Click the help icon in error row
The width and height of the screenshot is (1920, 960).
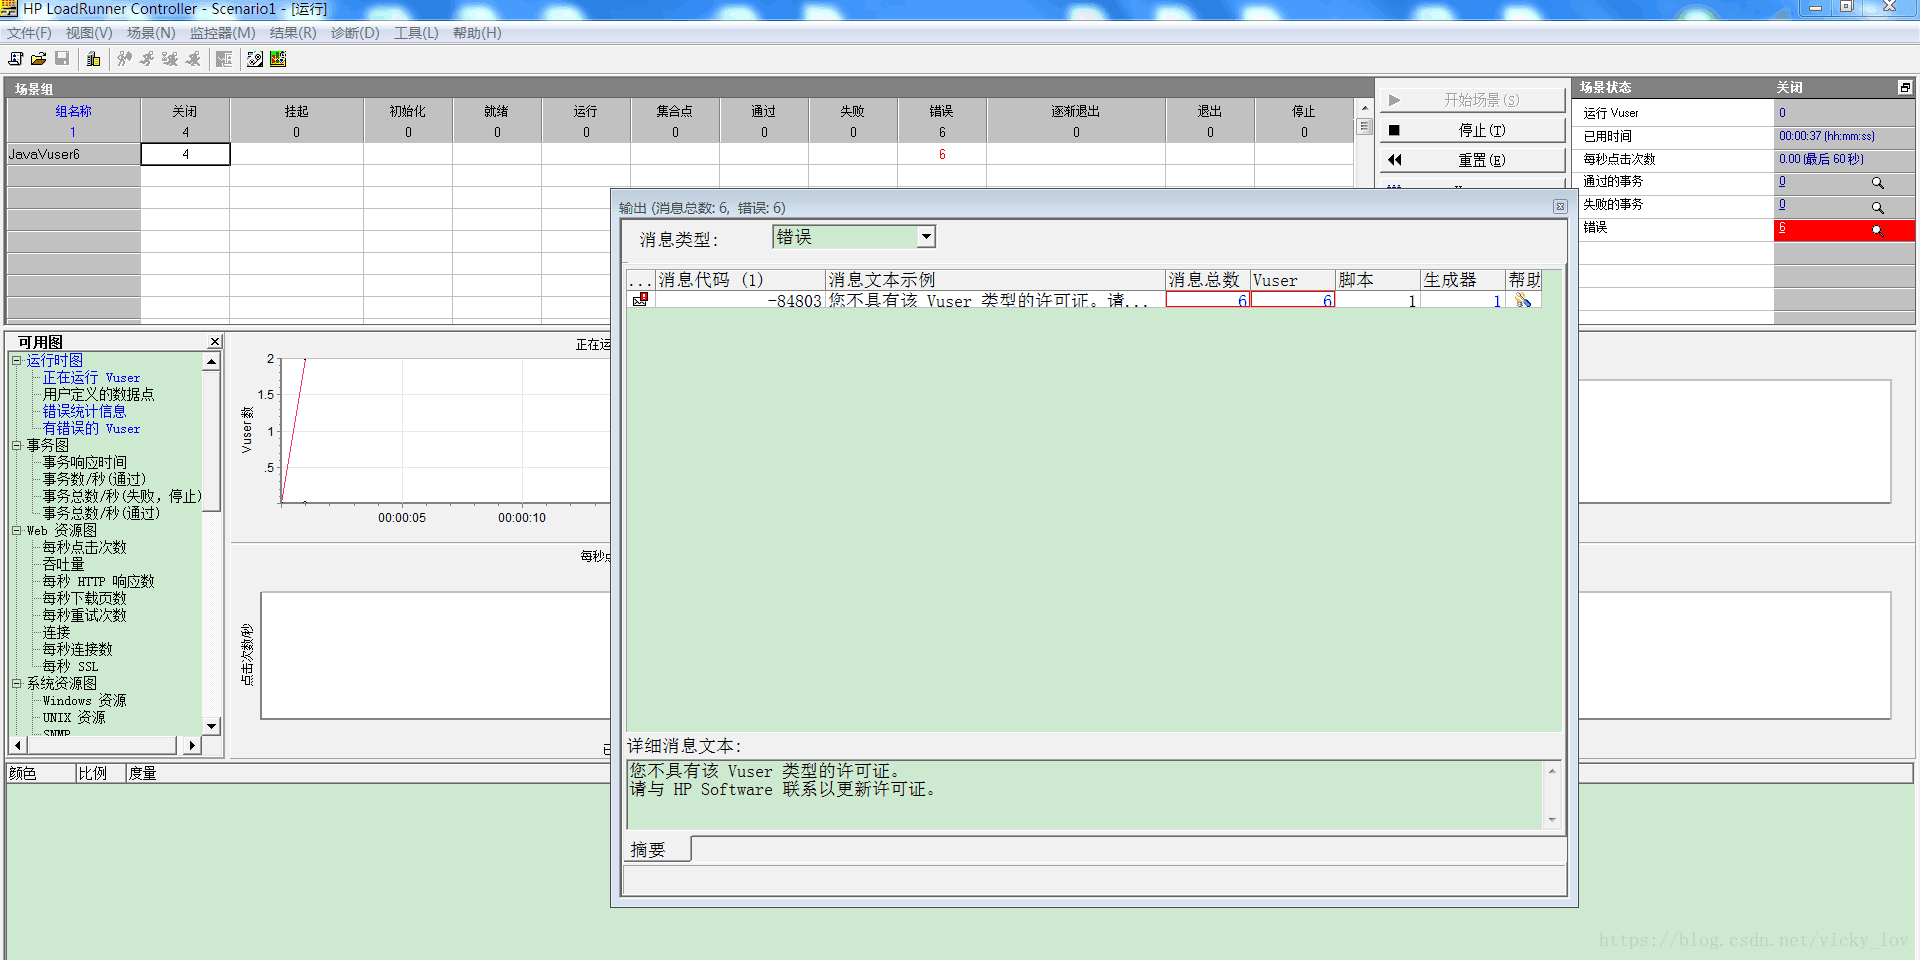click(1523, 300)
